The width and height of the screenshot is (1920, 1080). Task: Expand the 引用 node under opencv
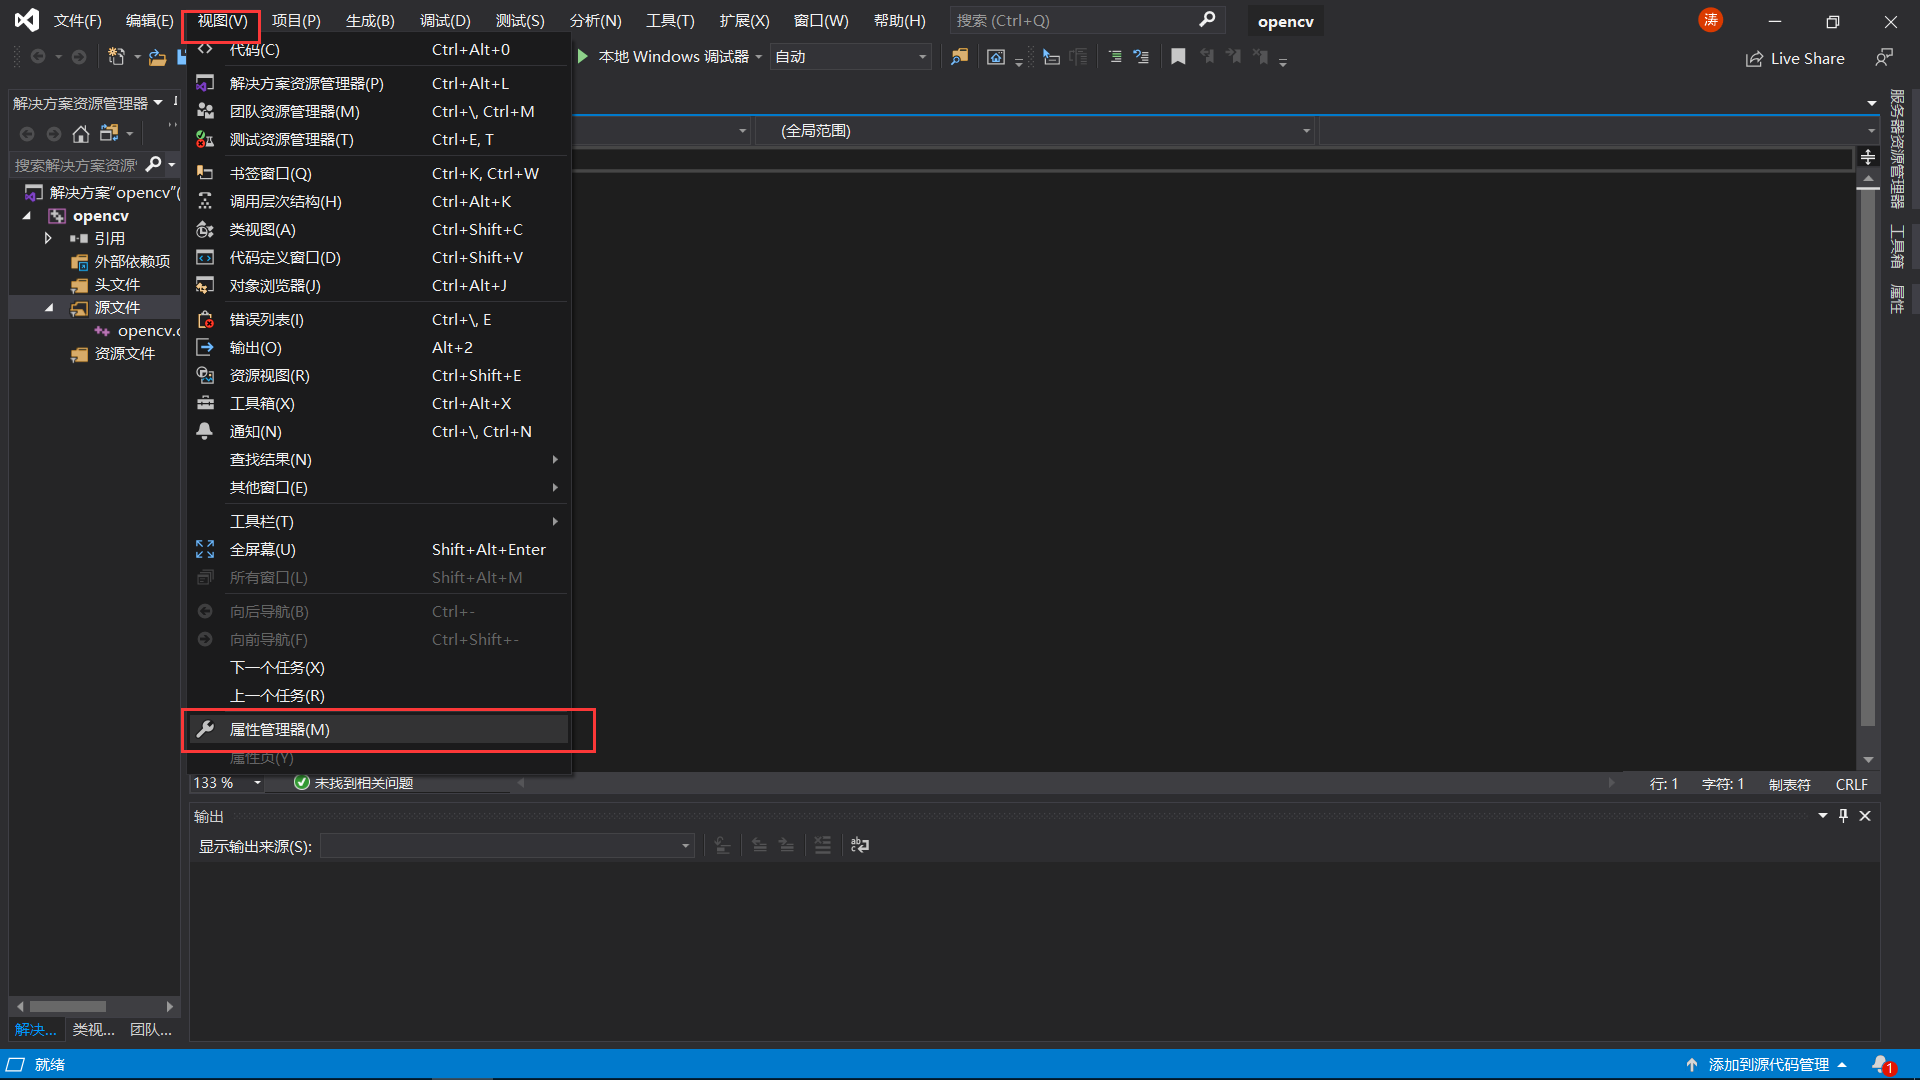click(x=46, y=238)
